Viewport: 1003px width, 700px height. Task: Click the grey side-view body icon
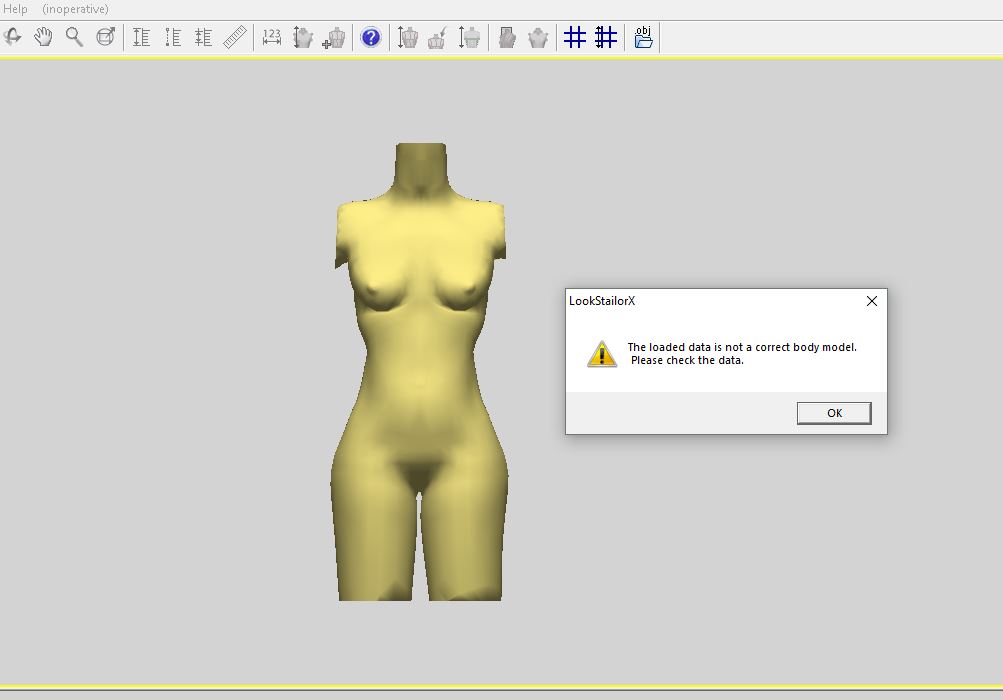coord(507,37)
